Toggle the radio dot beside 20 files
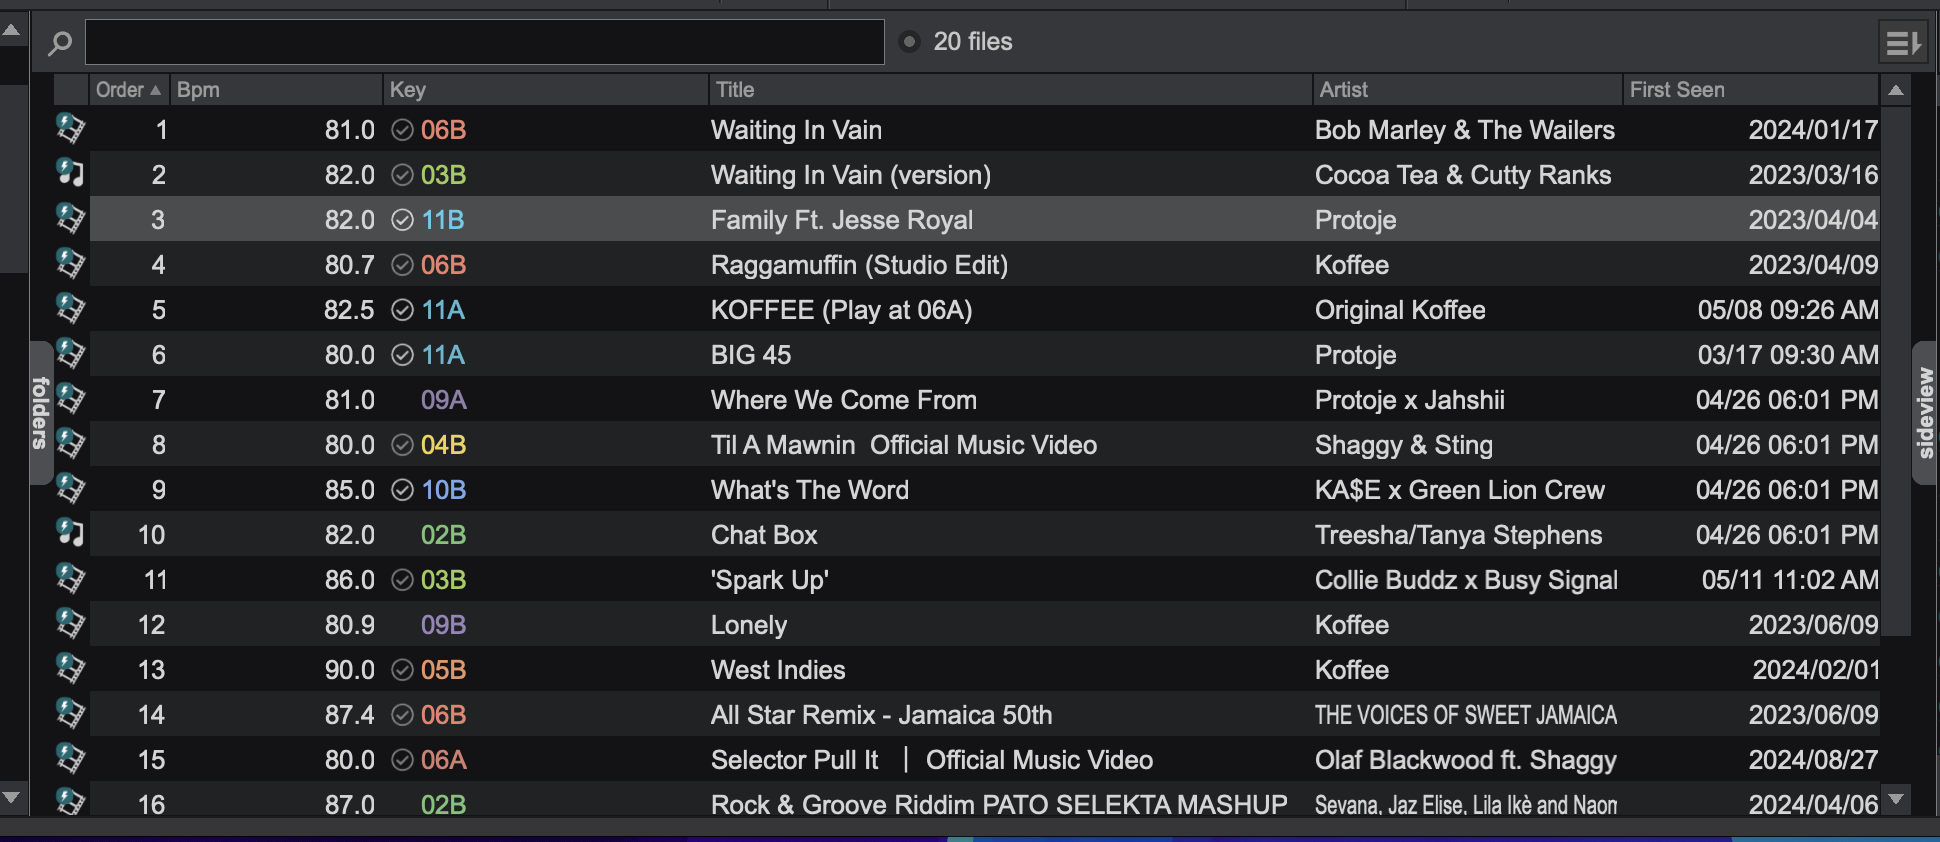This screenshot has width=1940, height=842. click(x=909, y=42)
